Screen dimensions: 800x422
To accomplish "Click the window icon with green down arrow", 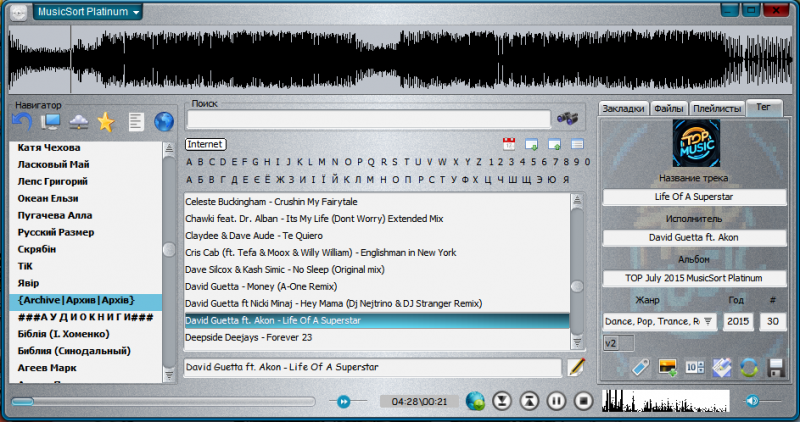I will point(531,144).
